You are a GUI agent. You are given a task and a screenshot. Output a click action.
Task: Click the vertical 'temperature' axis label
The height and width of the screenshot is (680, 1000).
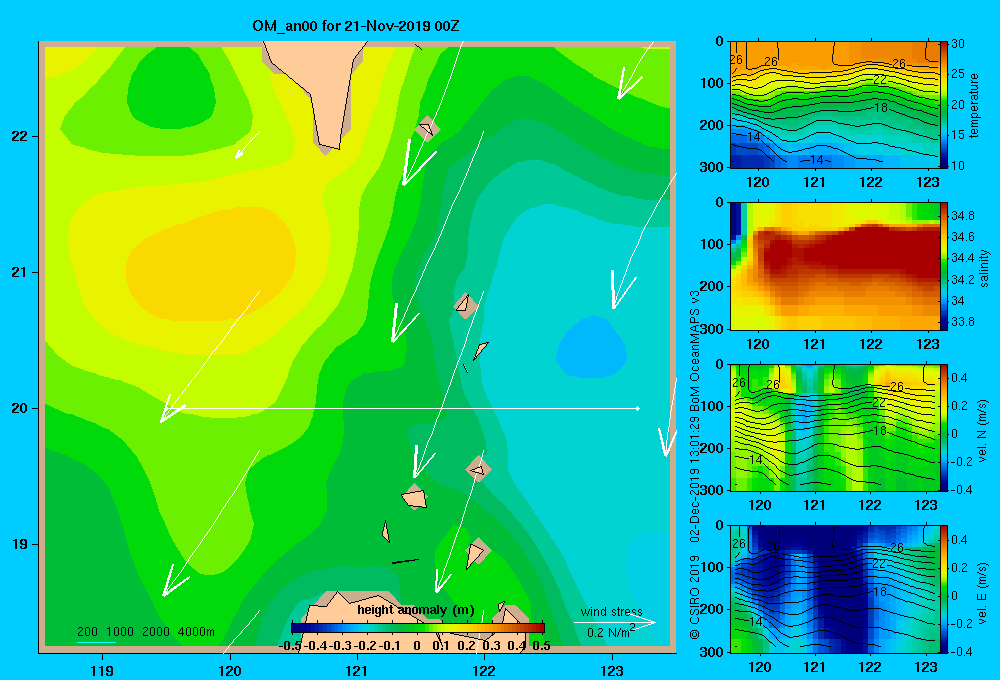pos(974,105)
